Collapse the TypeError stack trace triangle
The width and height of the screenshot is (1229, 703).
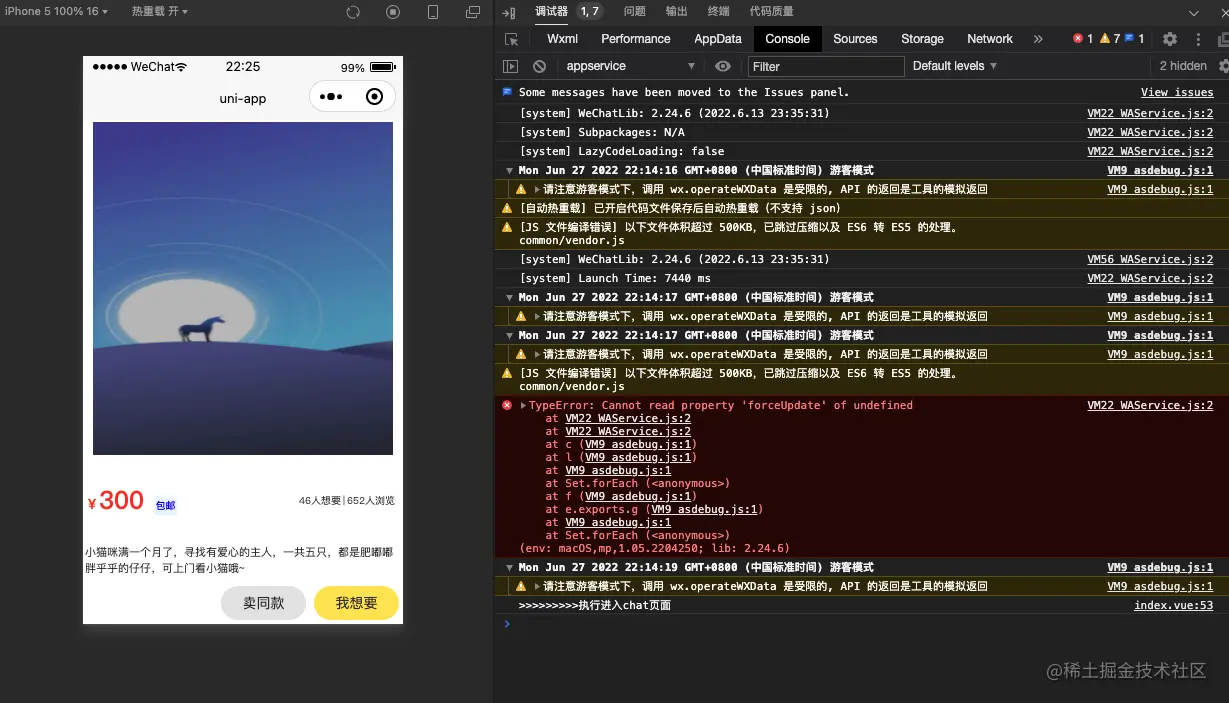[x=523, y=406]
